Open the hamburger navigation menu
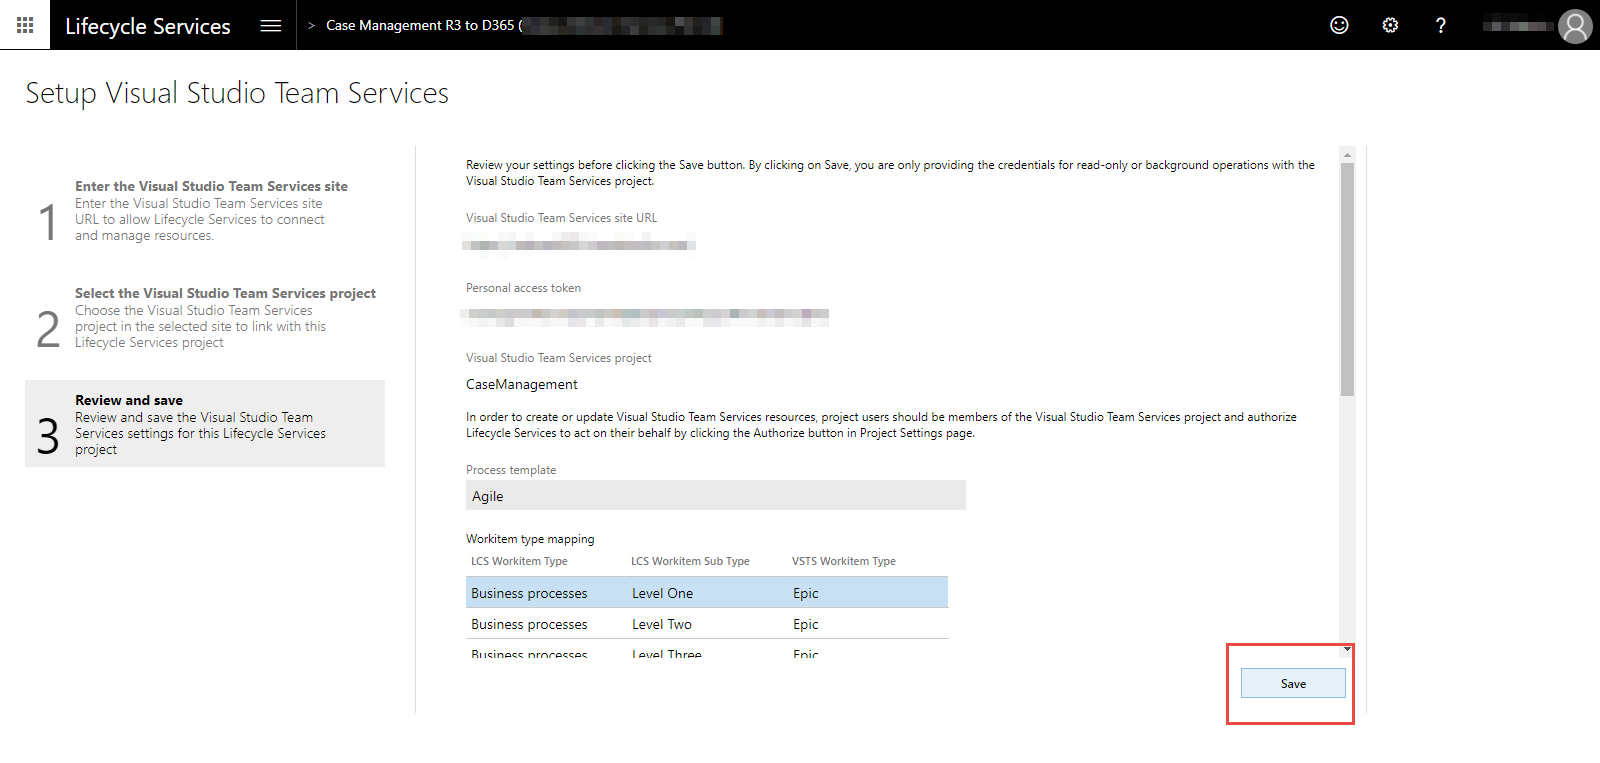1600x763 pixels. click(x=271, y=25)
